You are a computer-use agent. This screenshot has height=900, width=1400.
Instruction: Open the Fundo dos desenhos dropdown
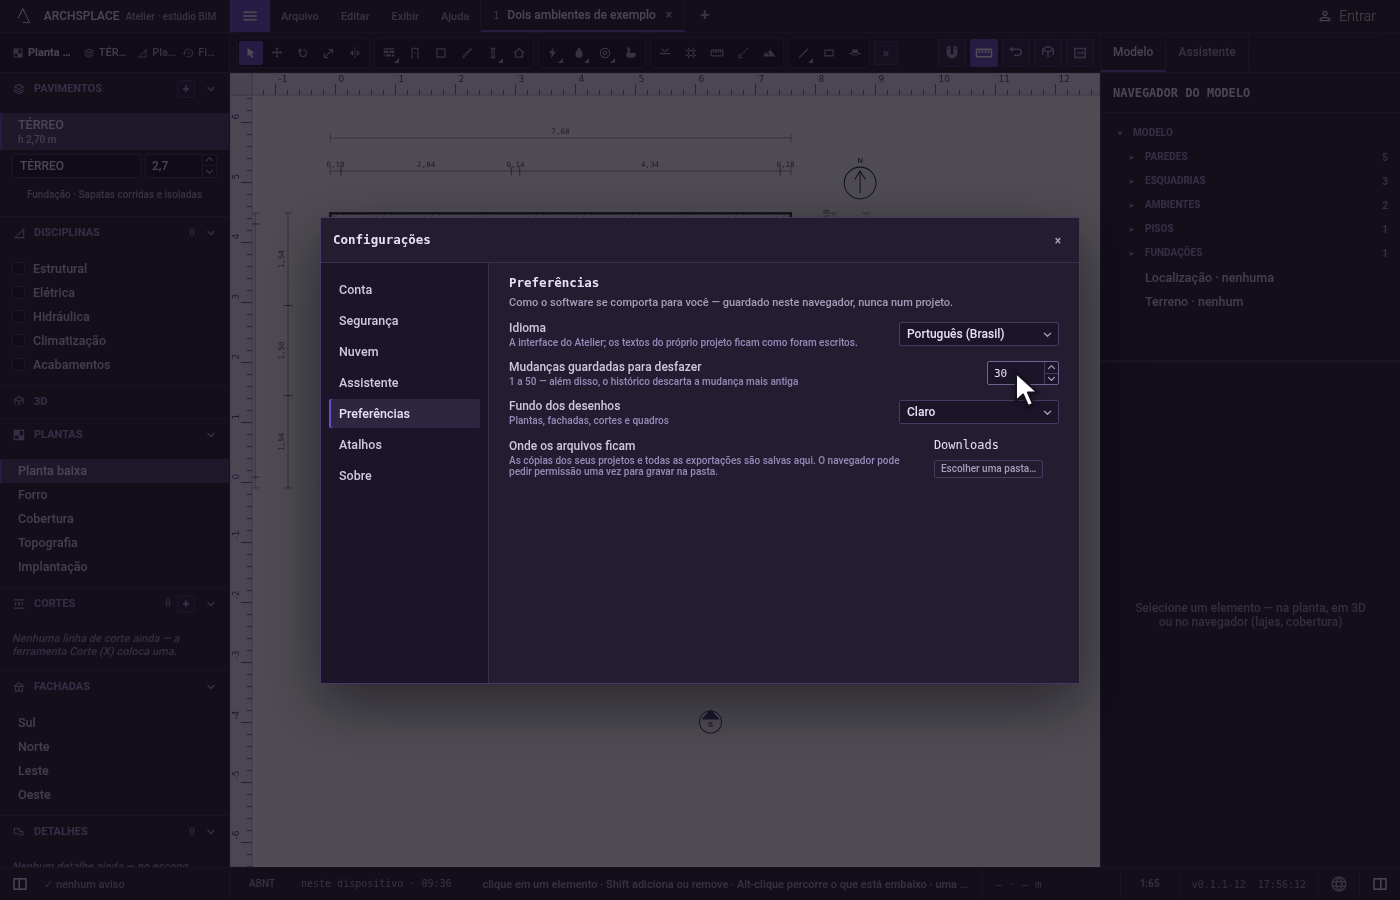click(x=978, y=412)
